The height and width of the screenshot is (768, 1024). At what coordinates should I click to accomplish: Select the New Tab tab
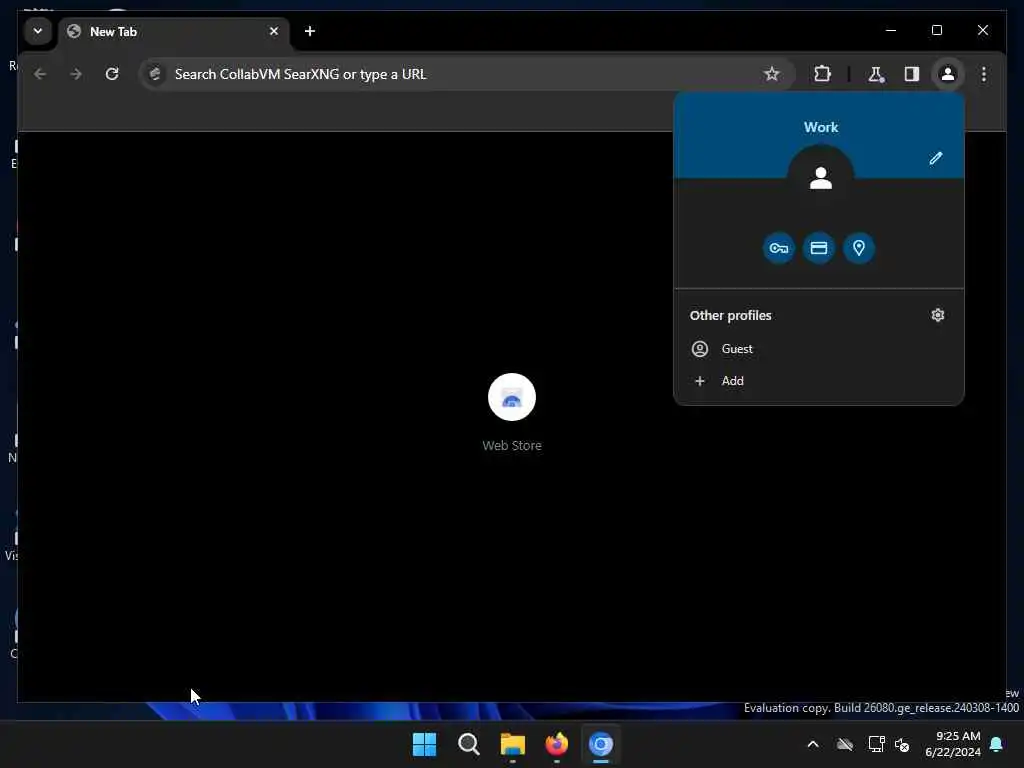pos(174,31)
